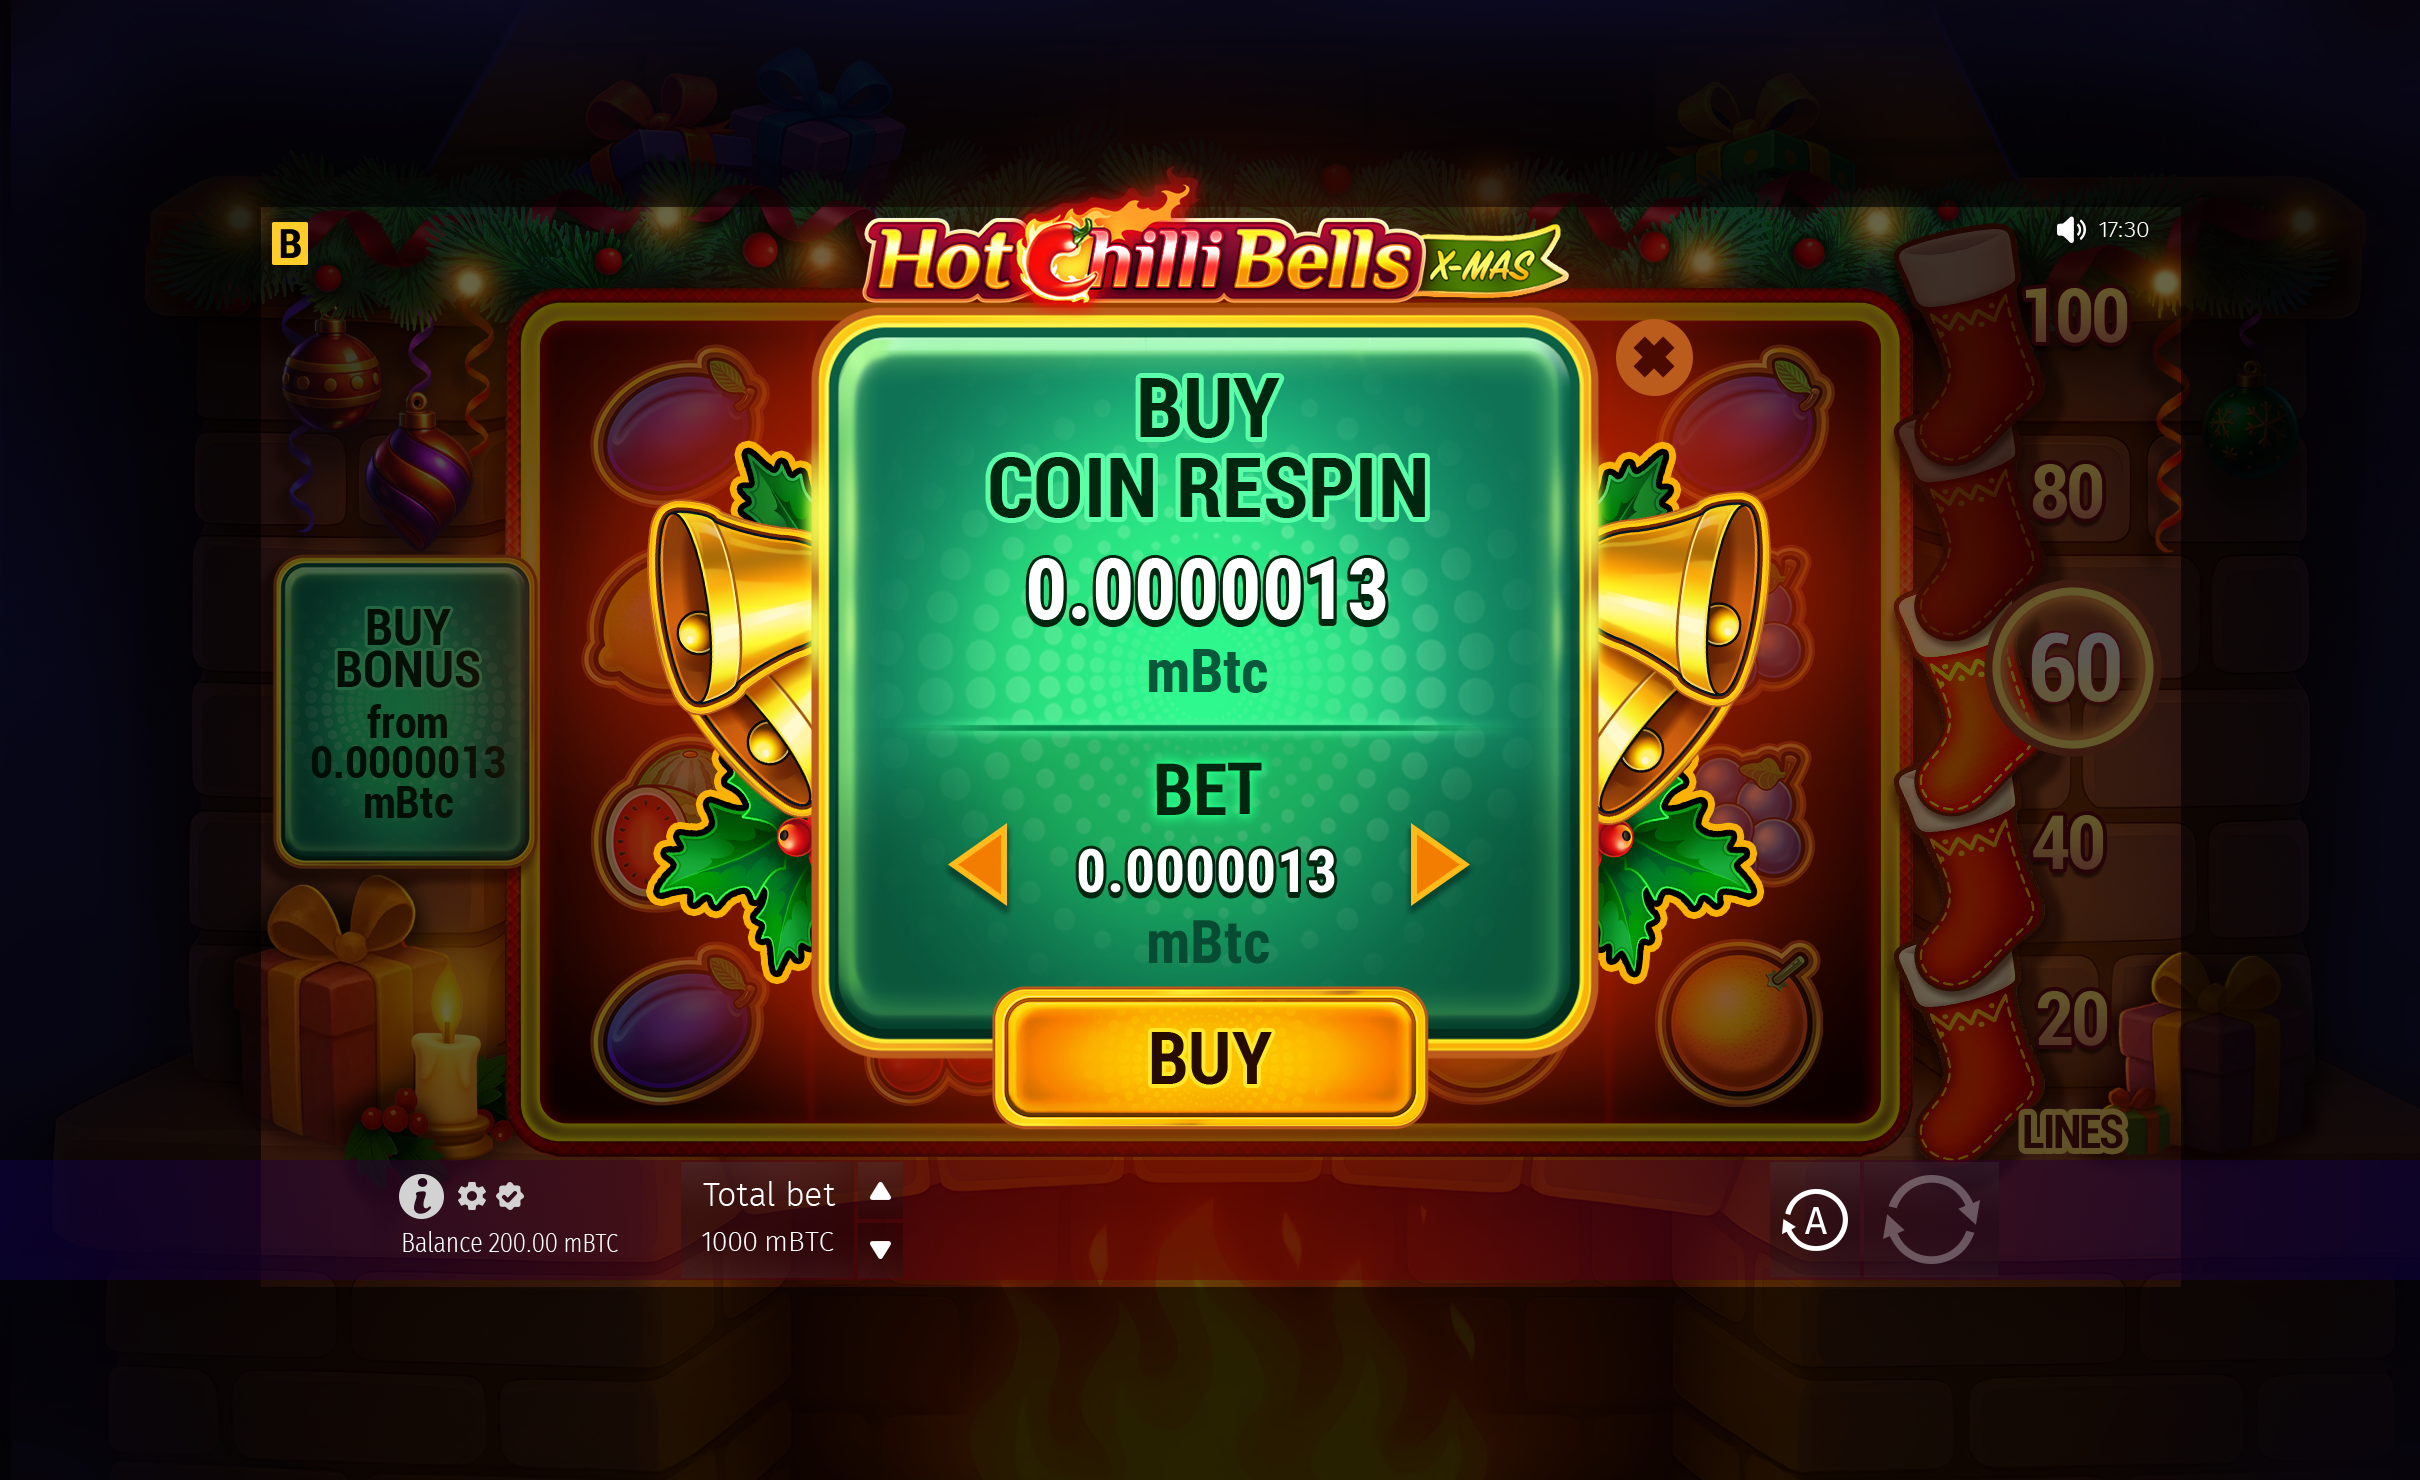The height and width of the screenshot is (1480, 2420).
Task: Mute the game sound speaker icon
Action: (2071, 230)
